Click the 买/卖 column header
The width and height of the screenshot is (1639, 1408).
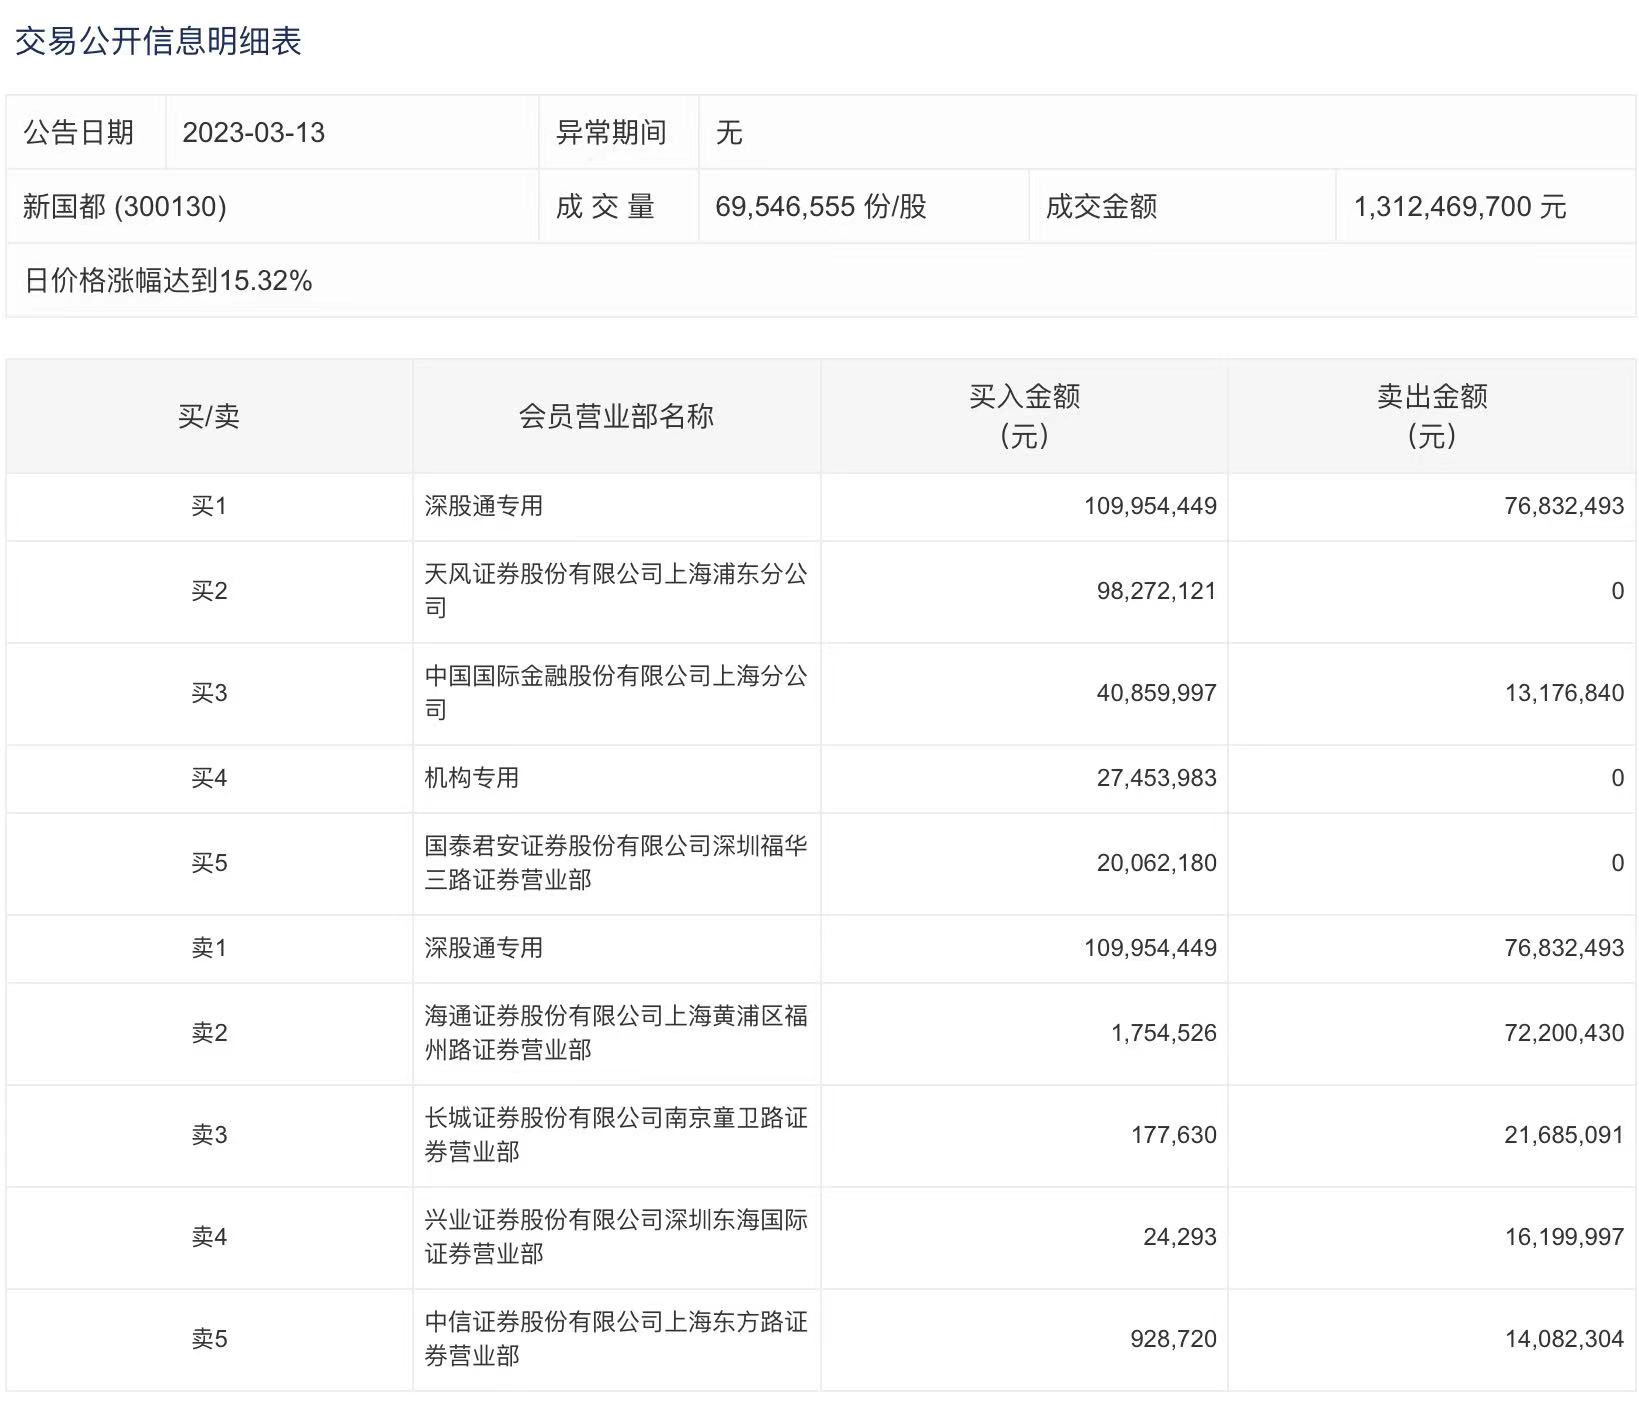point(209,416)
